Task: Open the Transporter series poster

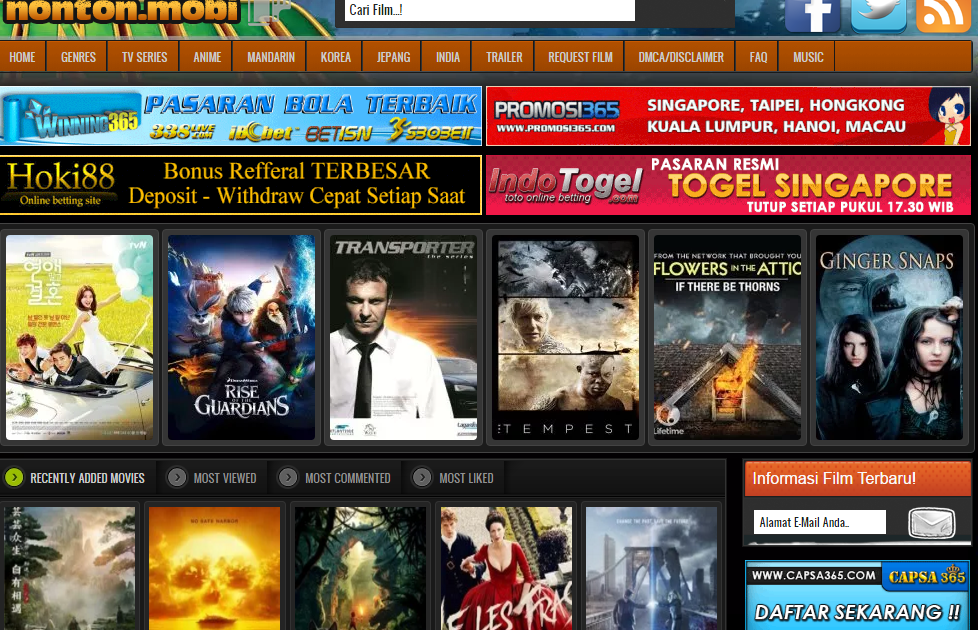Action: click(404, 337)
